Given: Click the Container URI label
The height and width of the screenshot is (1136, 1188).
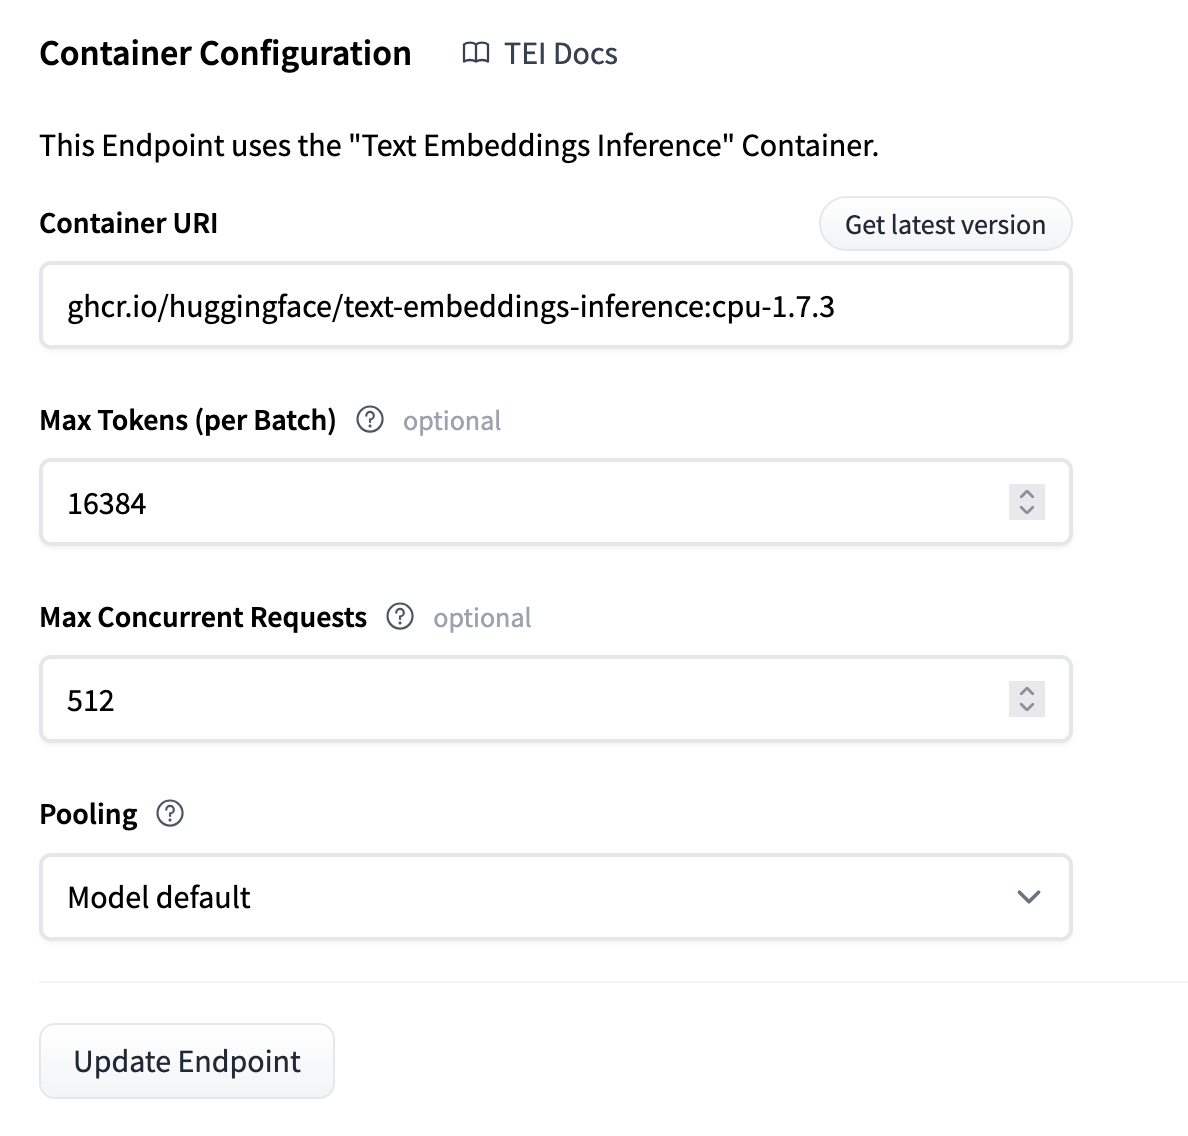Looking at the screenshot, I should pyautogui.click(x=128, y=223).
